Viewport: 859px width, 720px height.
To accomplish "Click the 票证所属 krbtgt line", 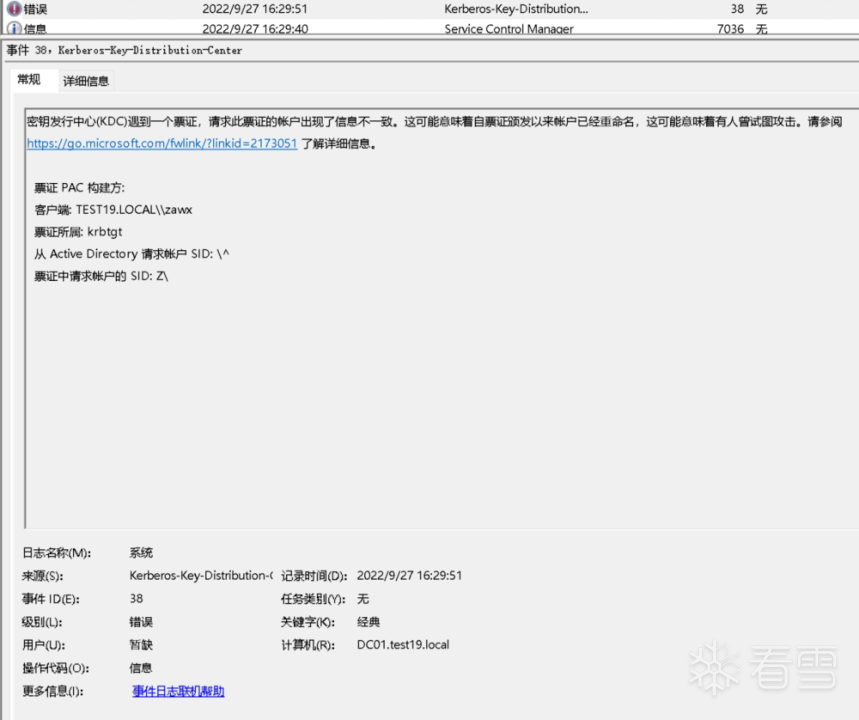I will tap(78, 232).
